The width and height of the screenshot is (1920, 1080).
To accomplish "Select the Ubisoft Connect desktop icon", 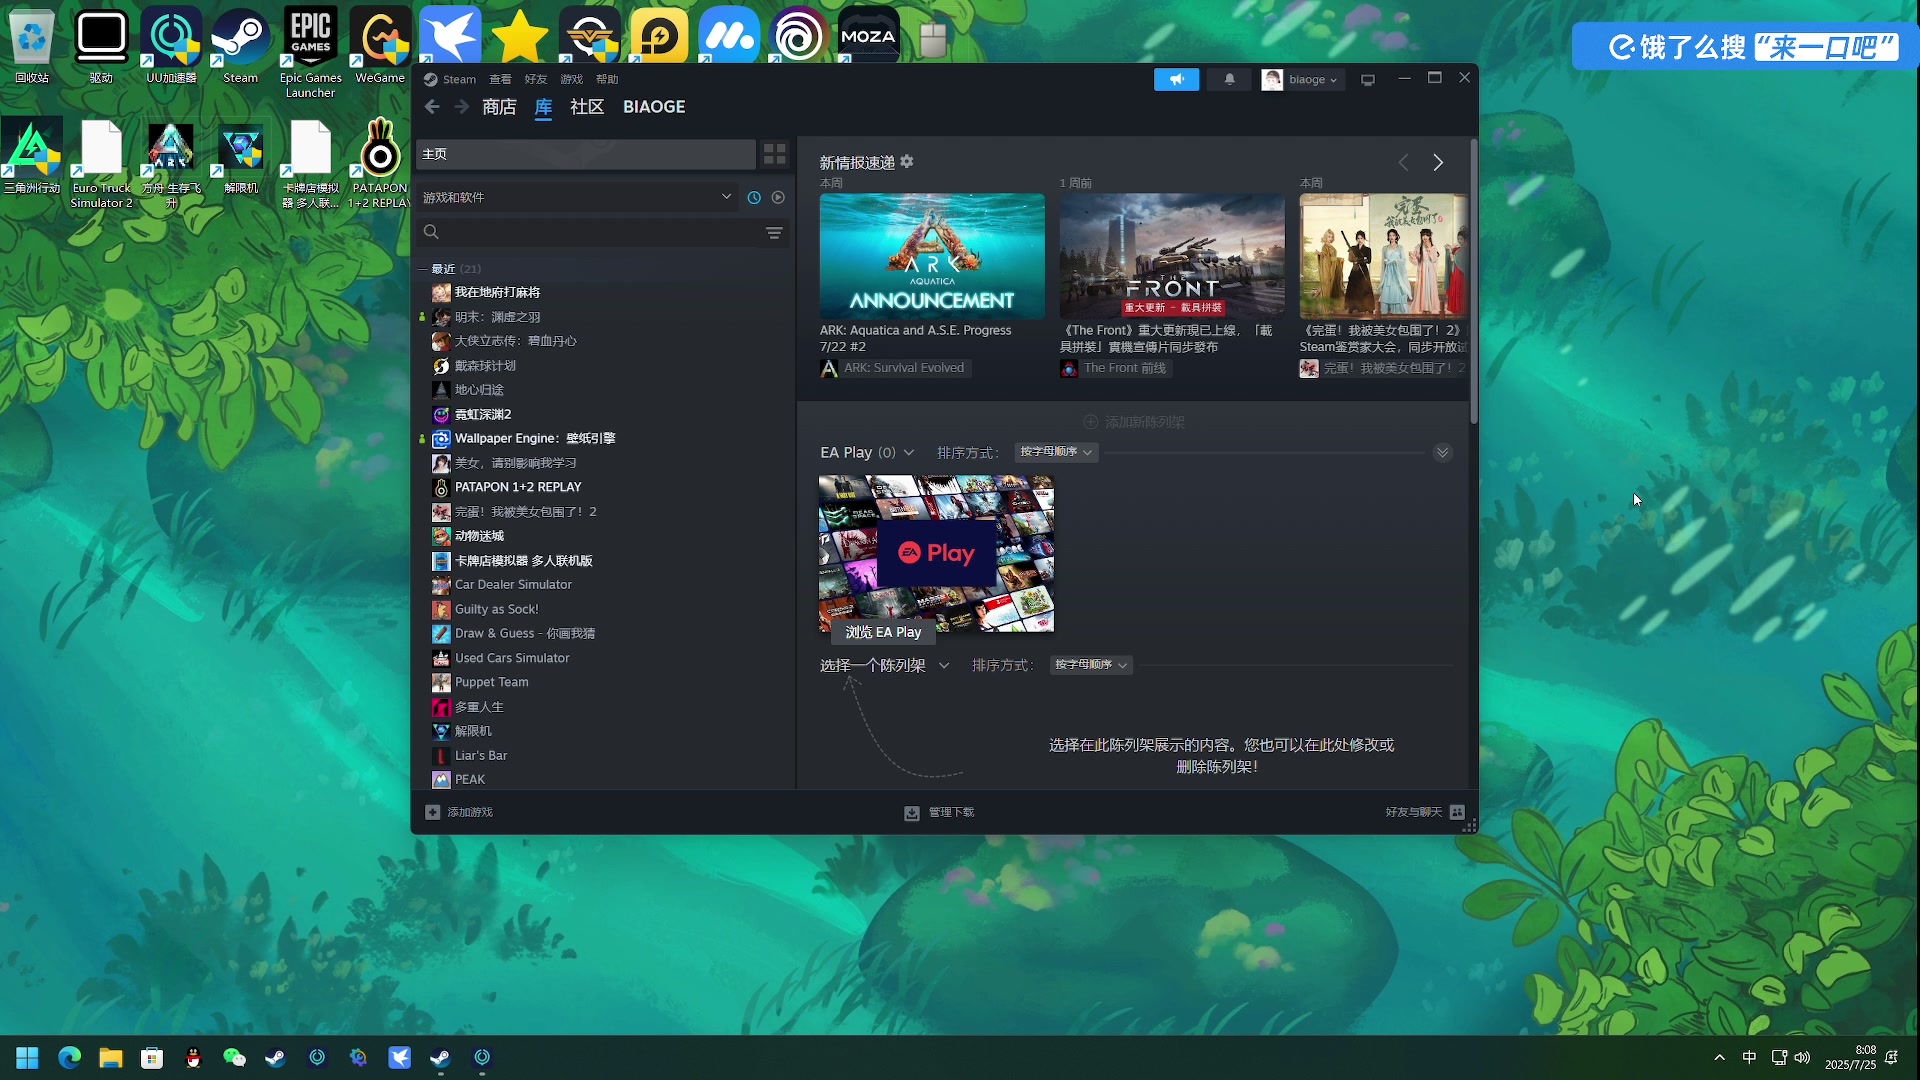I will 798,35.
